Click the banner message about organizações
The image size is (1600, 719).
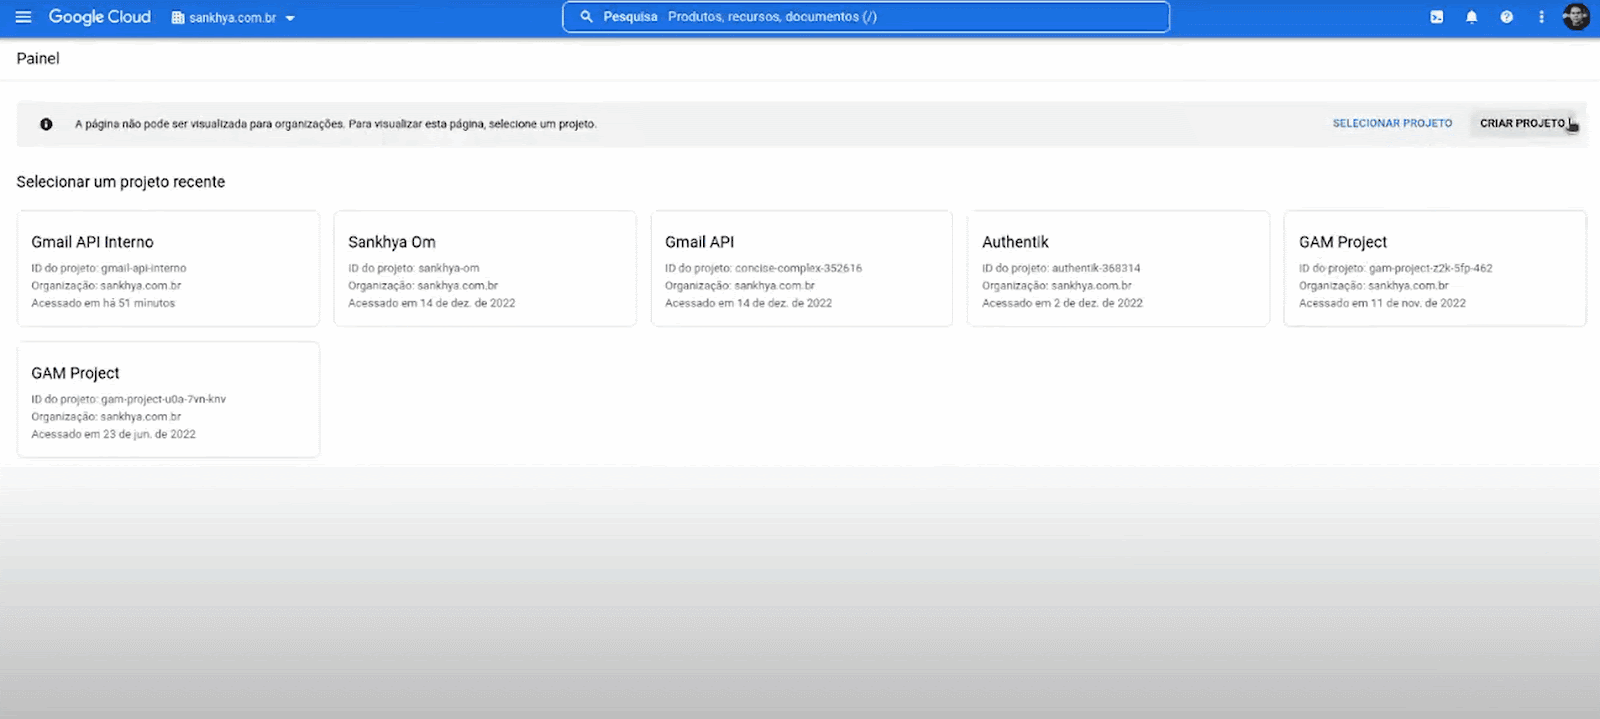point(336,124)
